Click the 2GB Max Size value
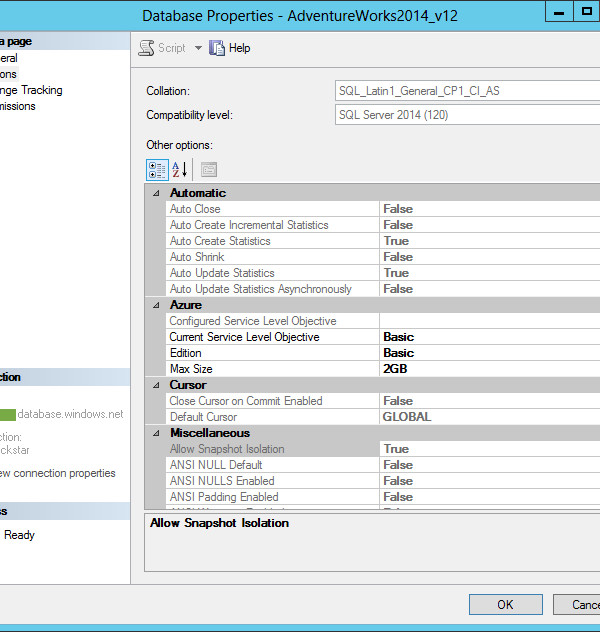The height and width of the screenshot is (632, 600). (395, 369)
